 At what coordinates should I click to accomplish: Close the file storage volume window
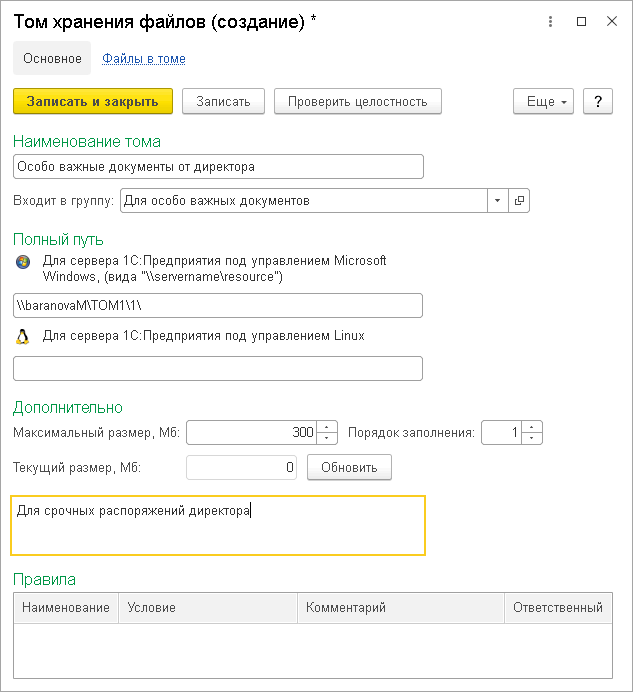[612, 21]
